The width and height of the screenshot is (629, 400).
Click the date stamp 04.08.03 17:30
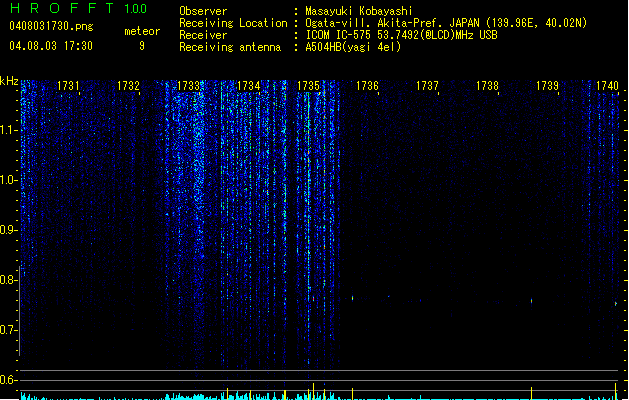tap(51, 46)
